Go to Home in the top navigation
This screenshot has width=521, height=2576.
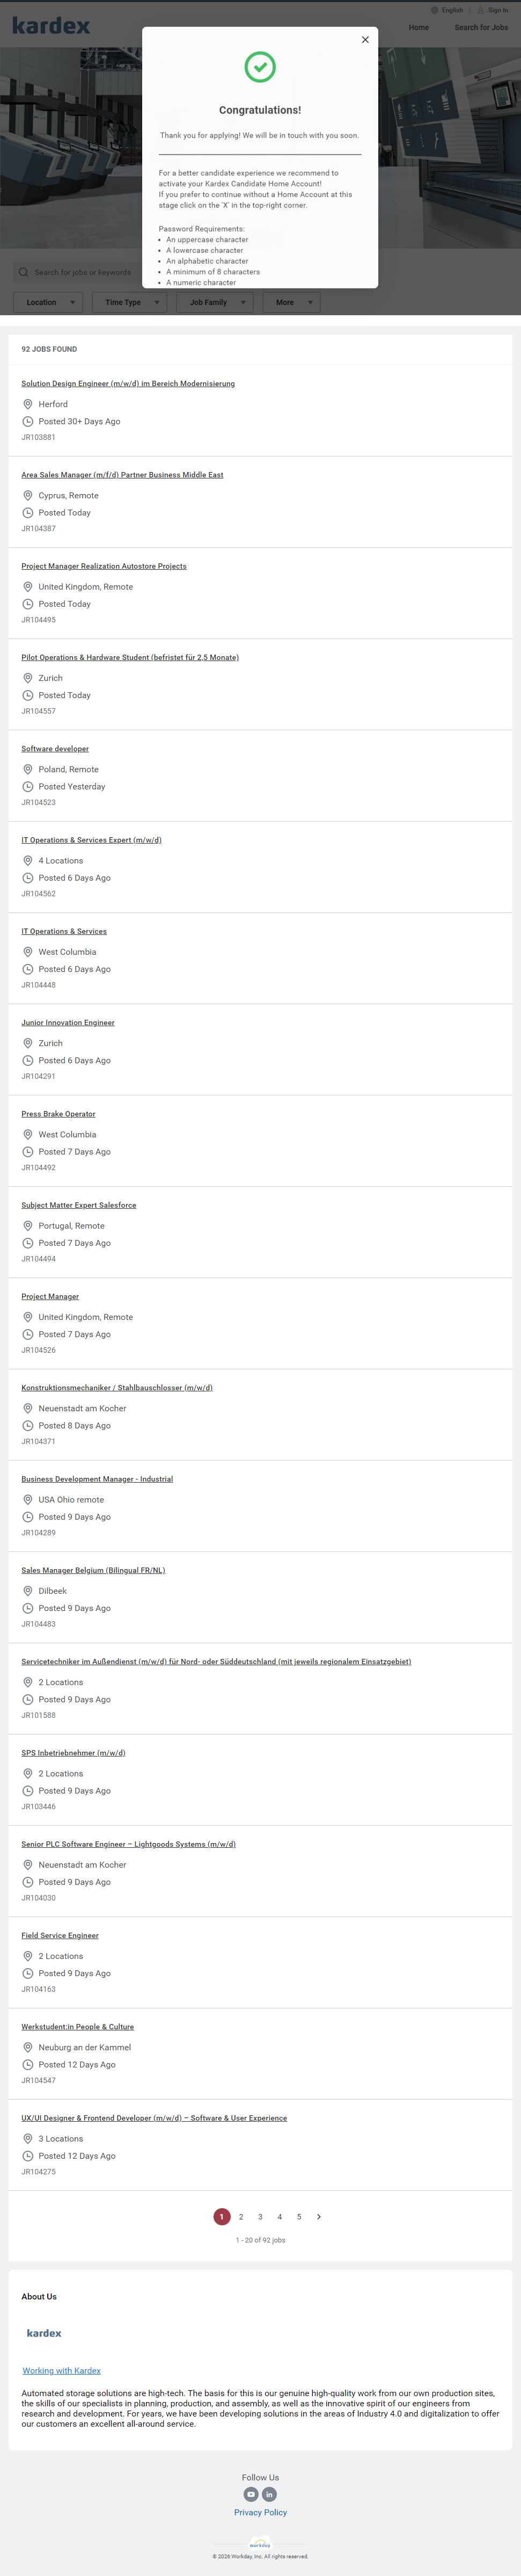click(419, 27)
